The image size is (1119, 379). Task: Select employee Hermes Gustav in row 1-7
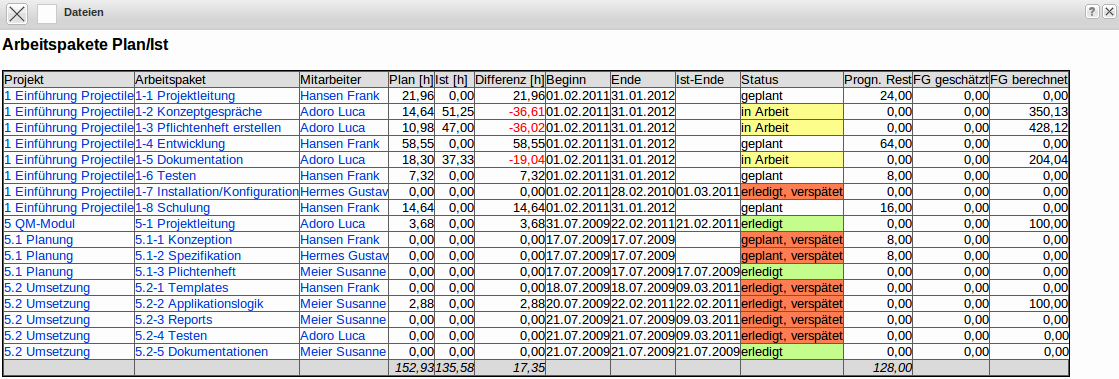(x=344, y=192)
